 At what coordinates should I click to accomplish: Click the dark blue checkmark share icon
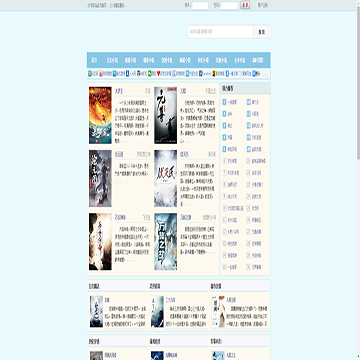pos(201,73)
